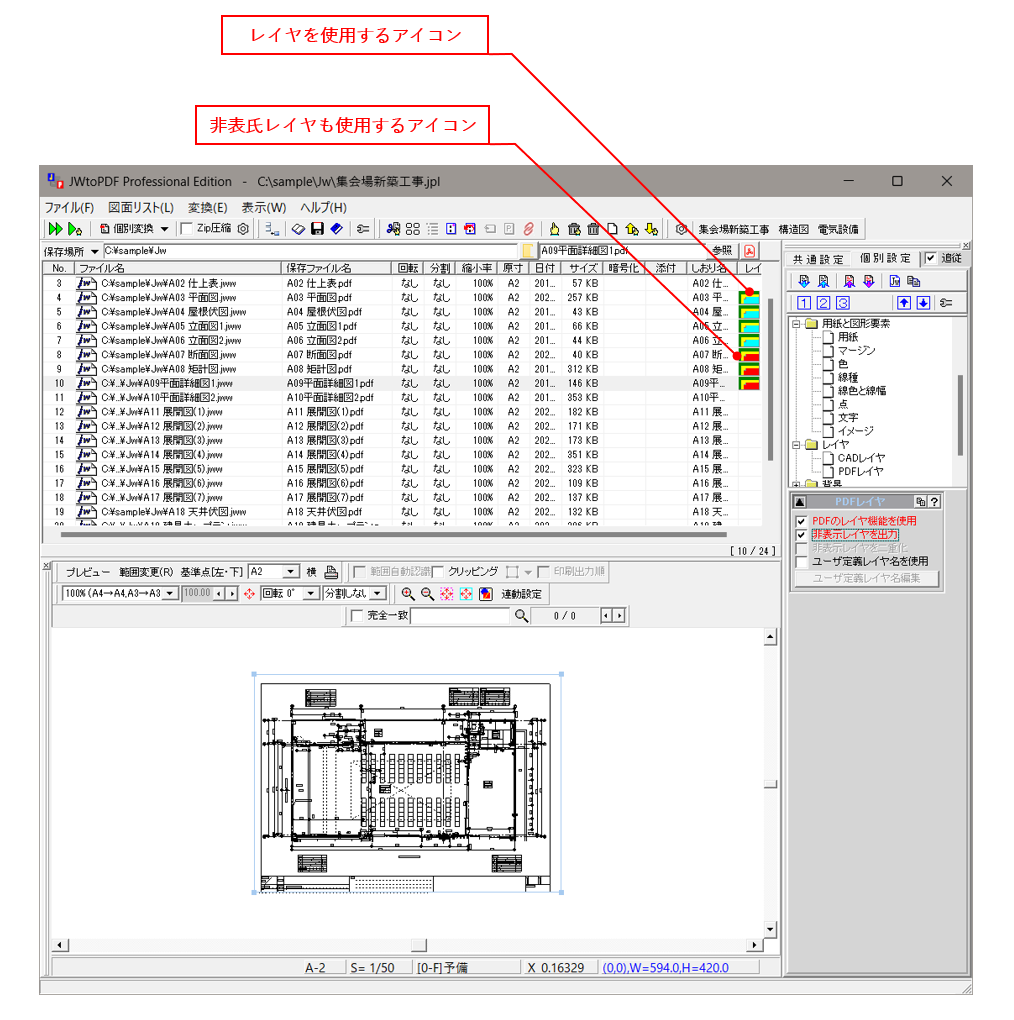Enable the Zip圧縮 checkbox
Screen dimensions: 1014x1020
pyautogui.click(x=187, y=229)
